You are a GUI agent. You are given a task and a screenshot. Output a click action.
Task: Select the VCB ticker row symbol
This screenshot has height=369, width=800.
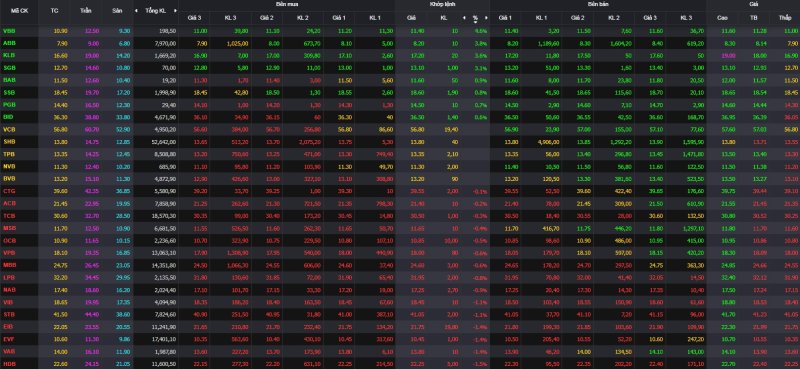[x=9, y=129]
